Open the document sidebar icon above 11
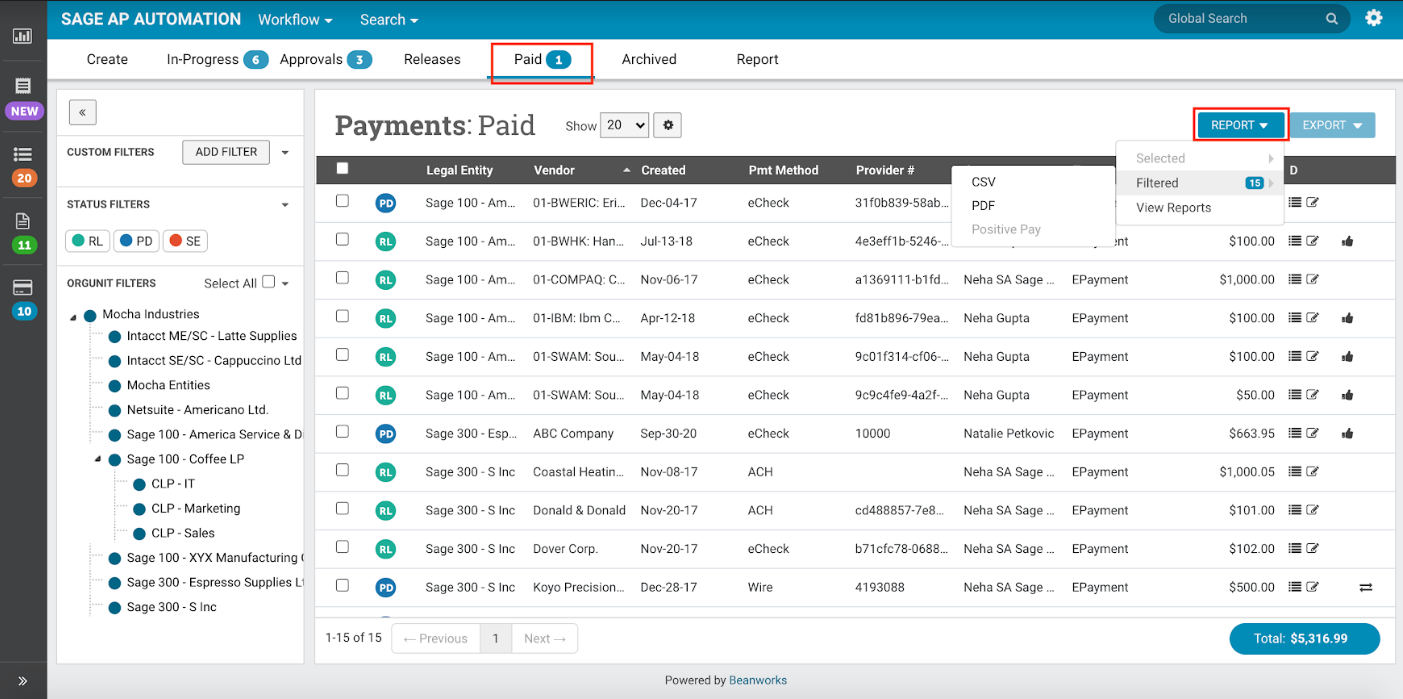This screenshot has width=1403, height=699. pyautogui.click(x=23, y=221)
